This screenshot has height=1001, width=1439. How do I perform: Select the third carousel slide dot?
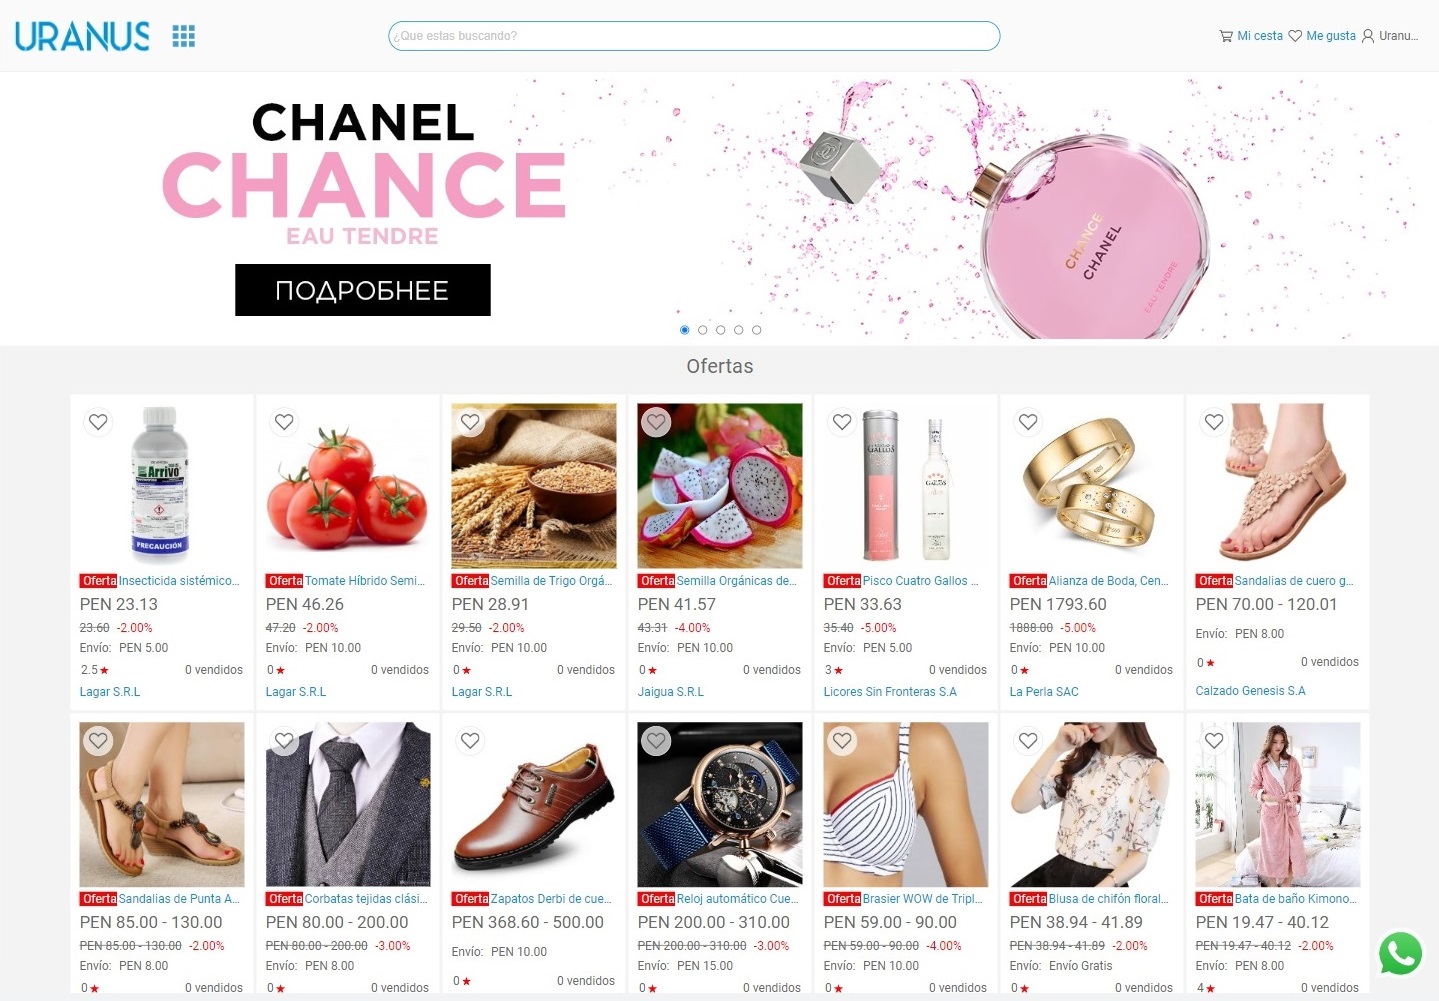pos(721,330)
